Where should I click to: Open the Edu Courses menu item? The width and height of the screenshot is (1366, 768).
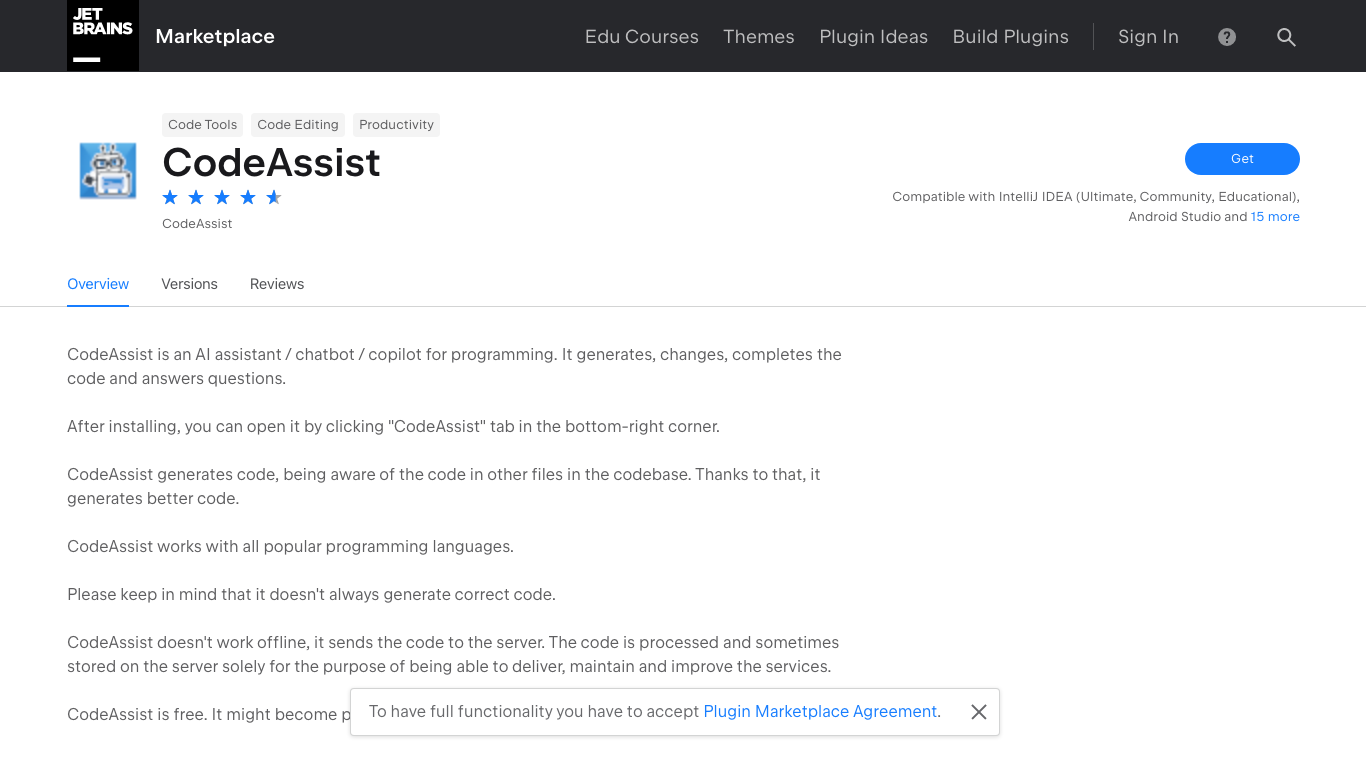(x=641, y=37)
